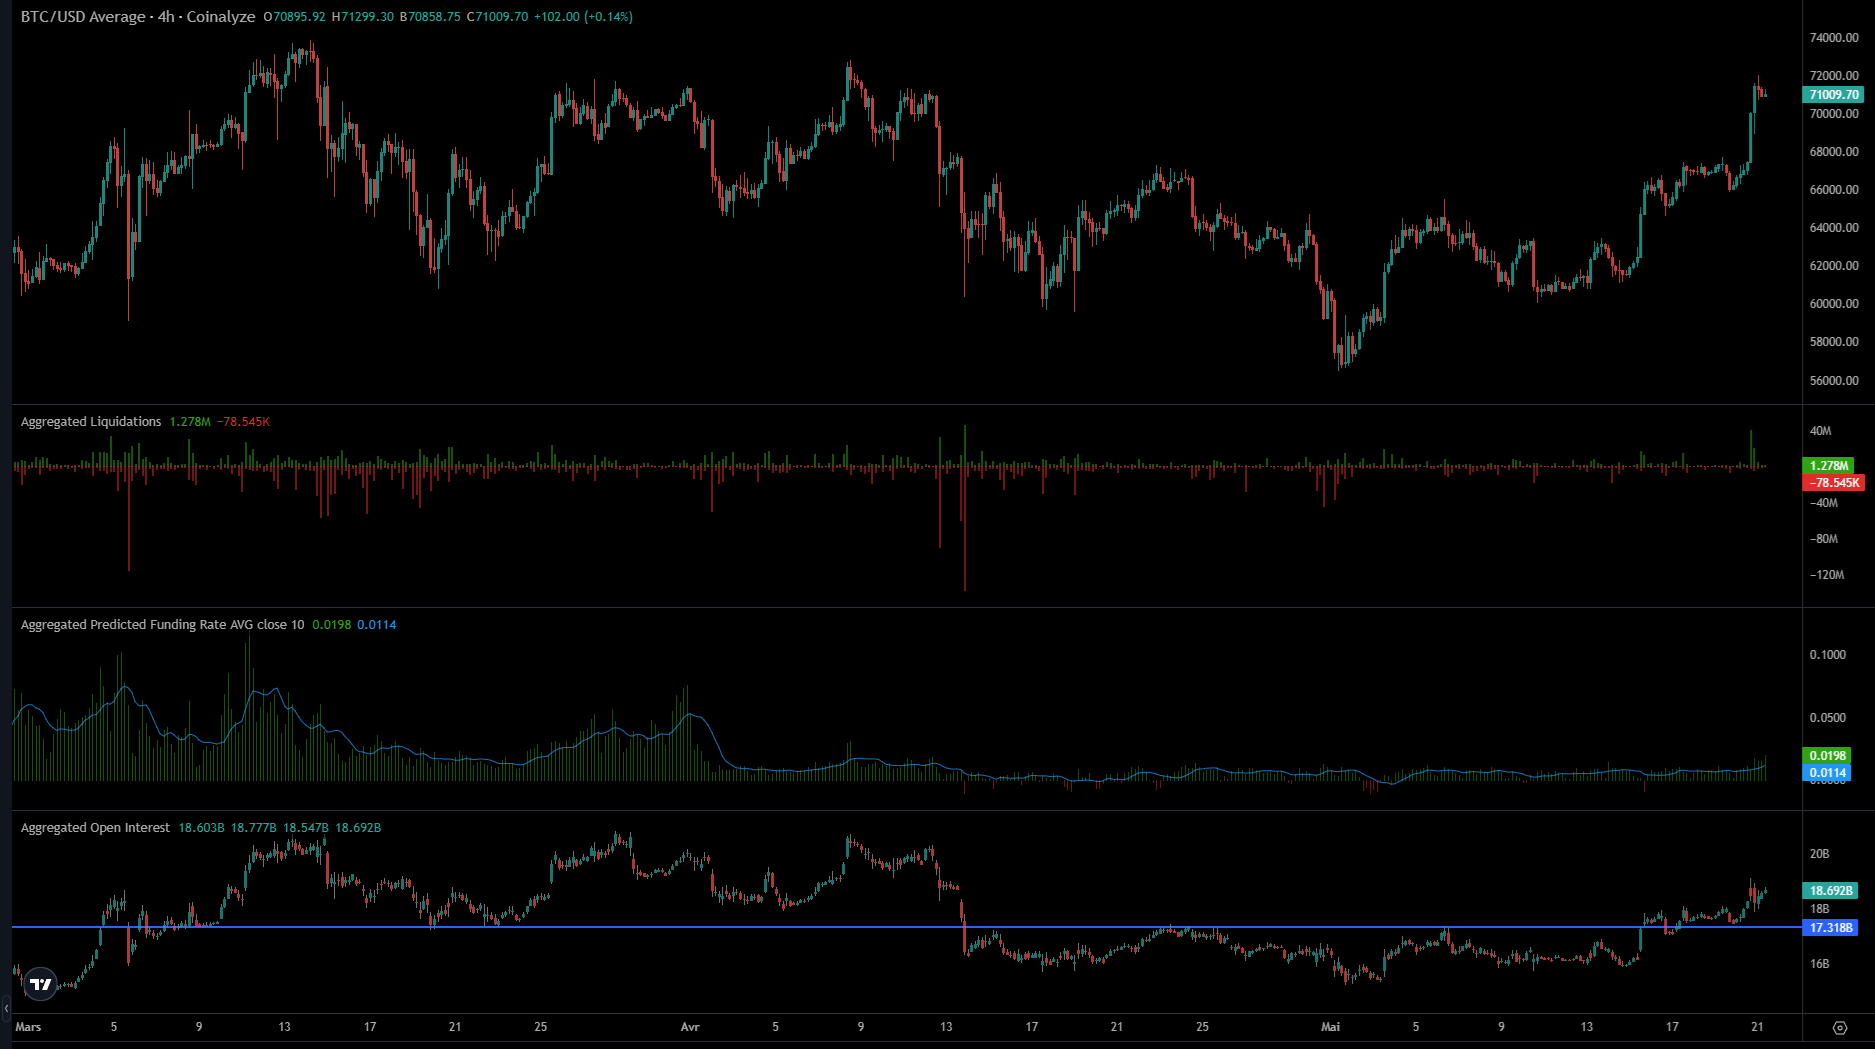Click 'Mai' on the time axis

pyautogui.click(x=1330, y=1026)
